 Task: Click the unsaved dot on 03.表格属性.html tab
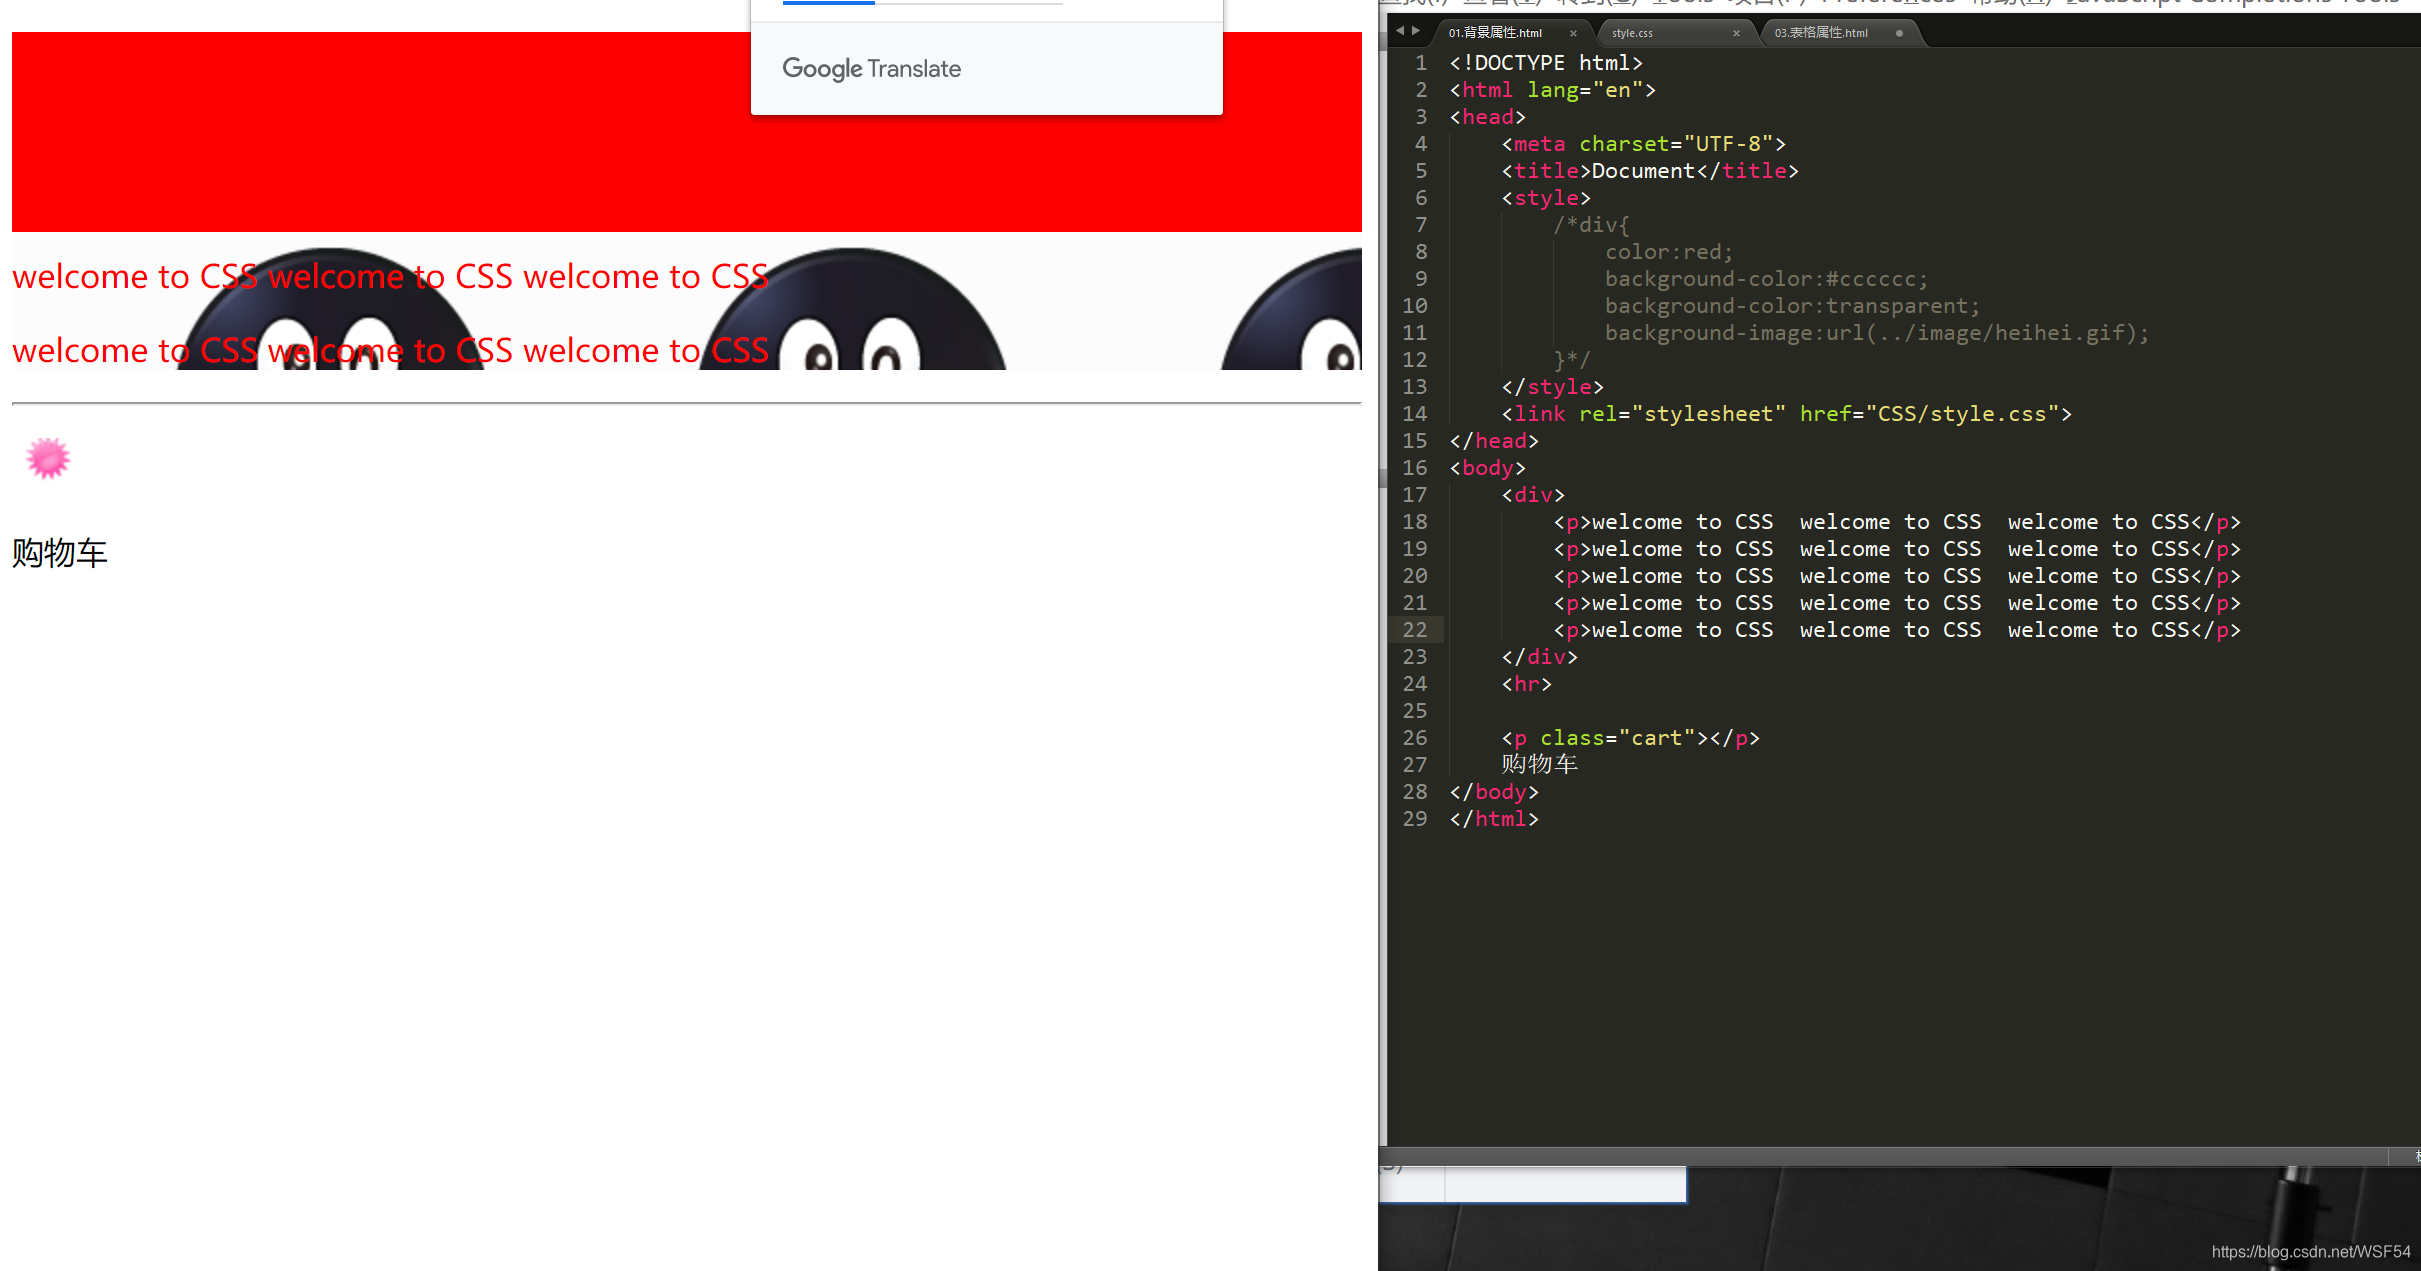click(x=1899, y=33)
